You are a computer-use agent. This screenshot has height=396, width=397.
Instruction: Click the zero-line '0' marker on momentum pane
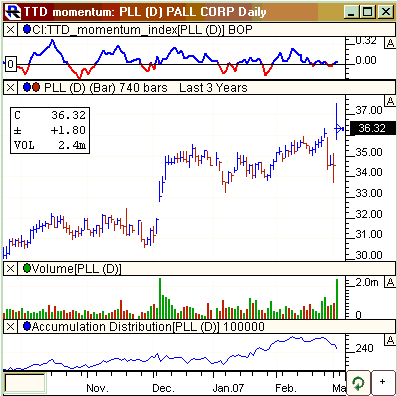(10, 64)
